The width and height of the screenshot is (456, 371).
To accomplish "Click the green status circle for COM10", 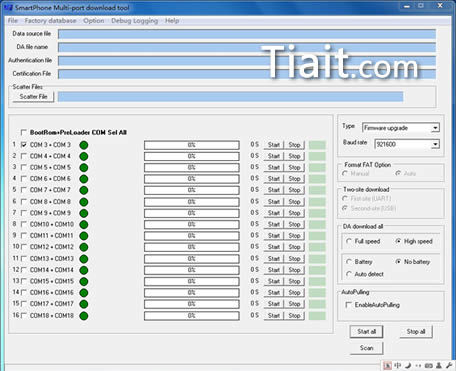I will point(84,224).
